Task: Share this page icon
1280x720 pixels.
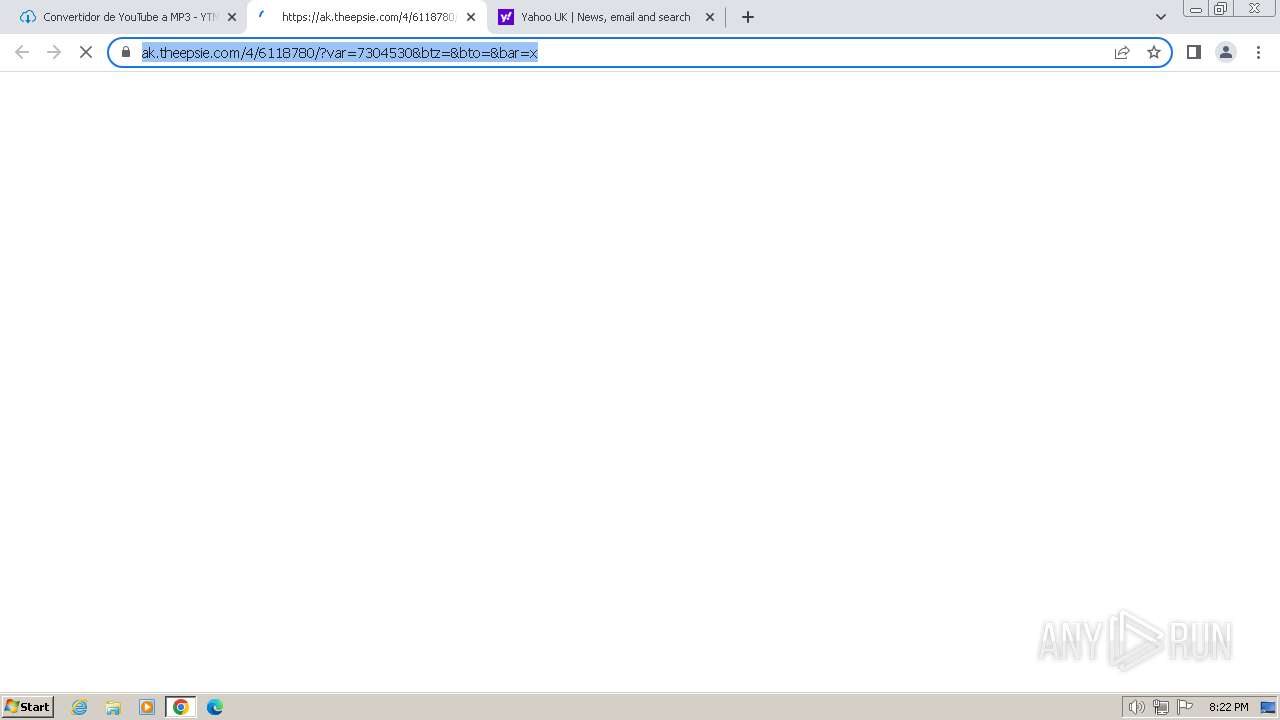Action: click(1122, 52)
